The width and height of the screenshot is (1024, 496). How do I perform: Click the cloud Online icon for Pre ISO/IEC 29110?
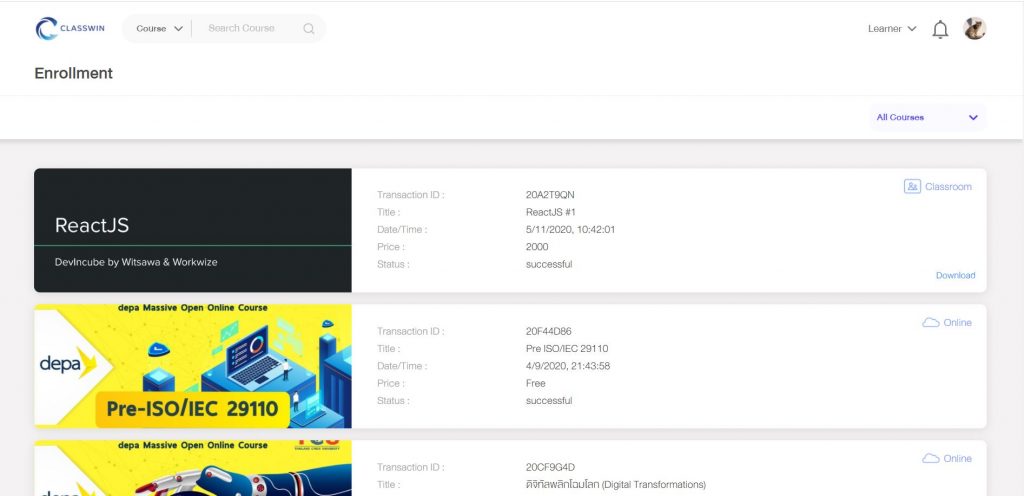coord(931,323)
